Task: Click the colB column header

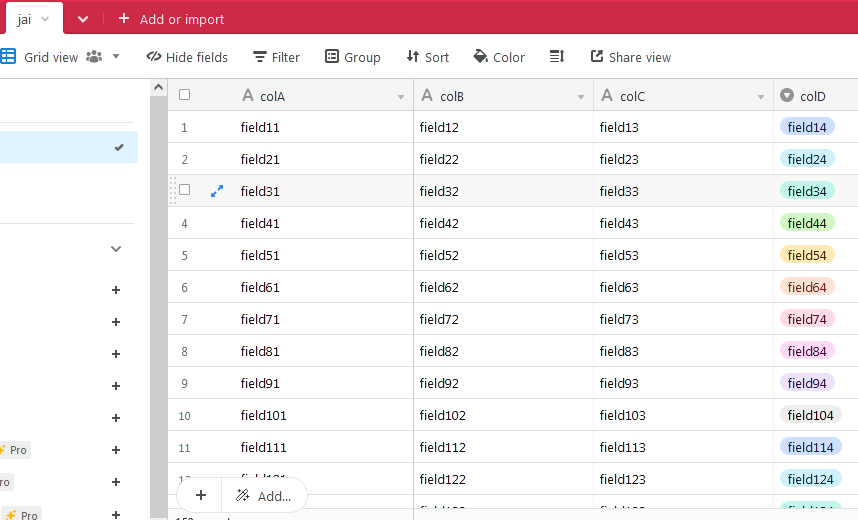Action: [503, 96]
